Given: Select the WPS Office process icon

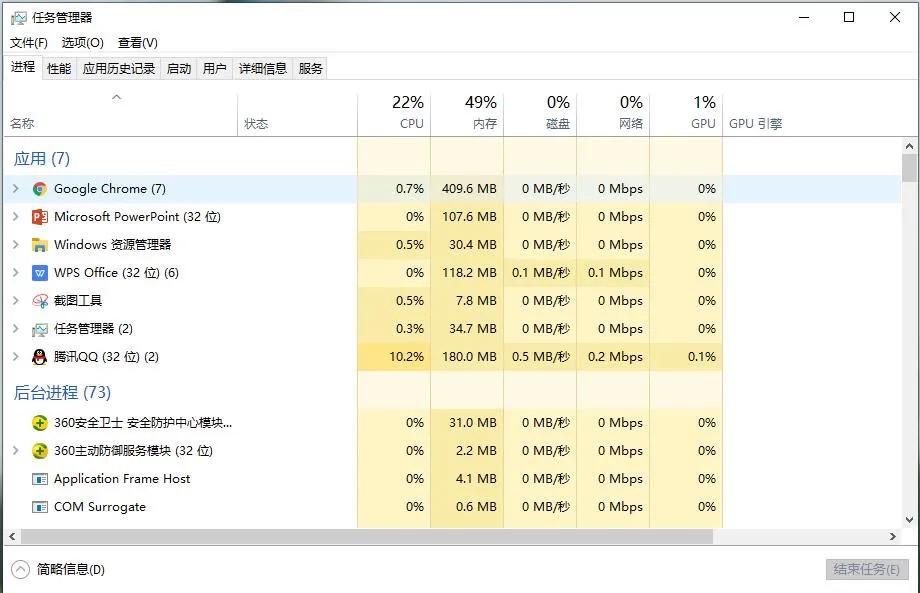Looking at the screenshot, I should (40, 273).
